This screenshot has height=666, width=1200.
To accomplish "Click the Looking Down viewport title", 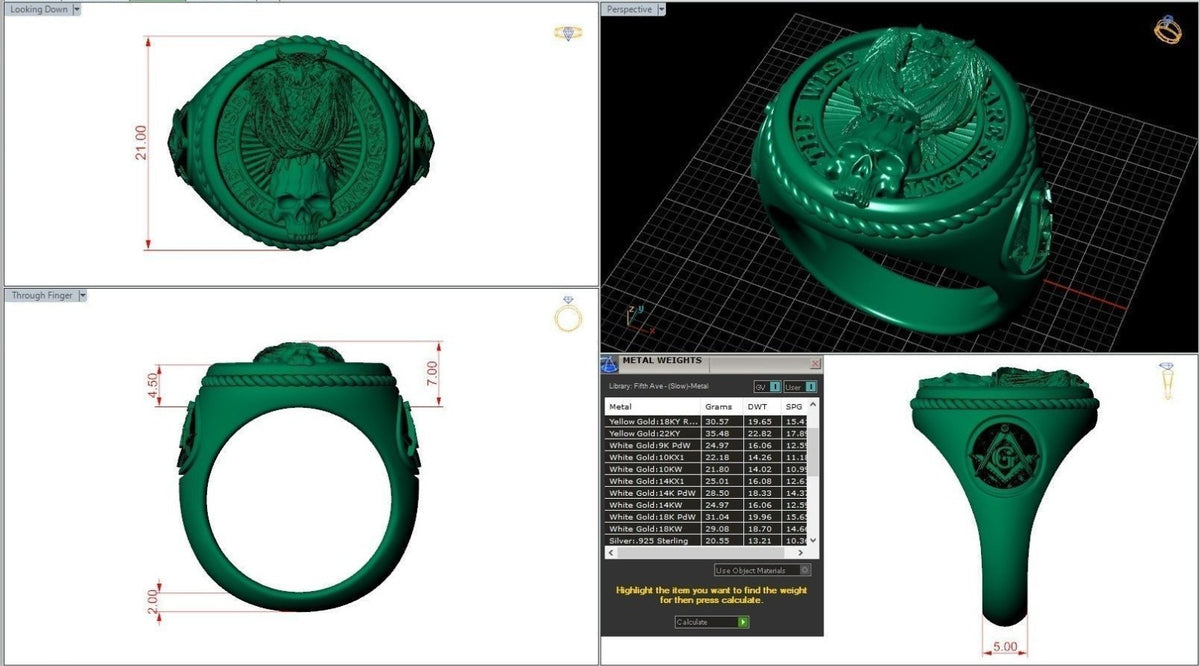I will 40,9.
